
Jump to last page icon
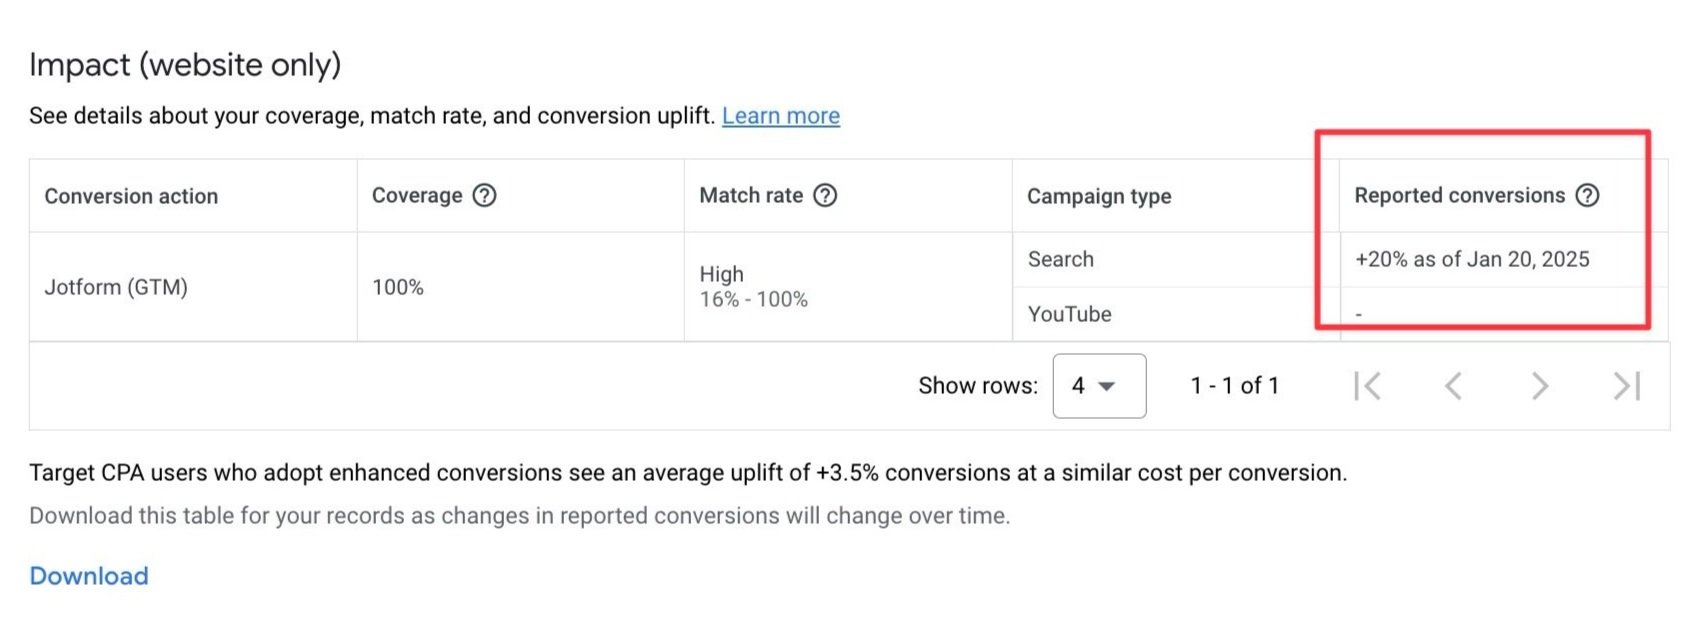(1627, 386)
